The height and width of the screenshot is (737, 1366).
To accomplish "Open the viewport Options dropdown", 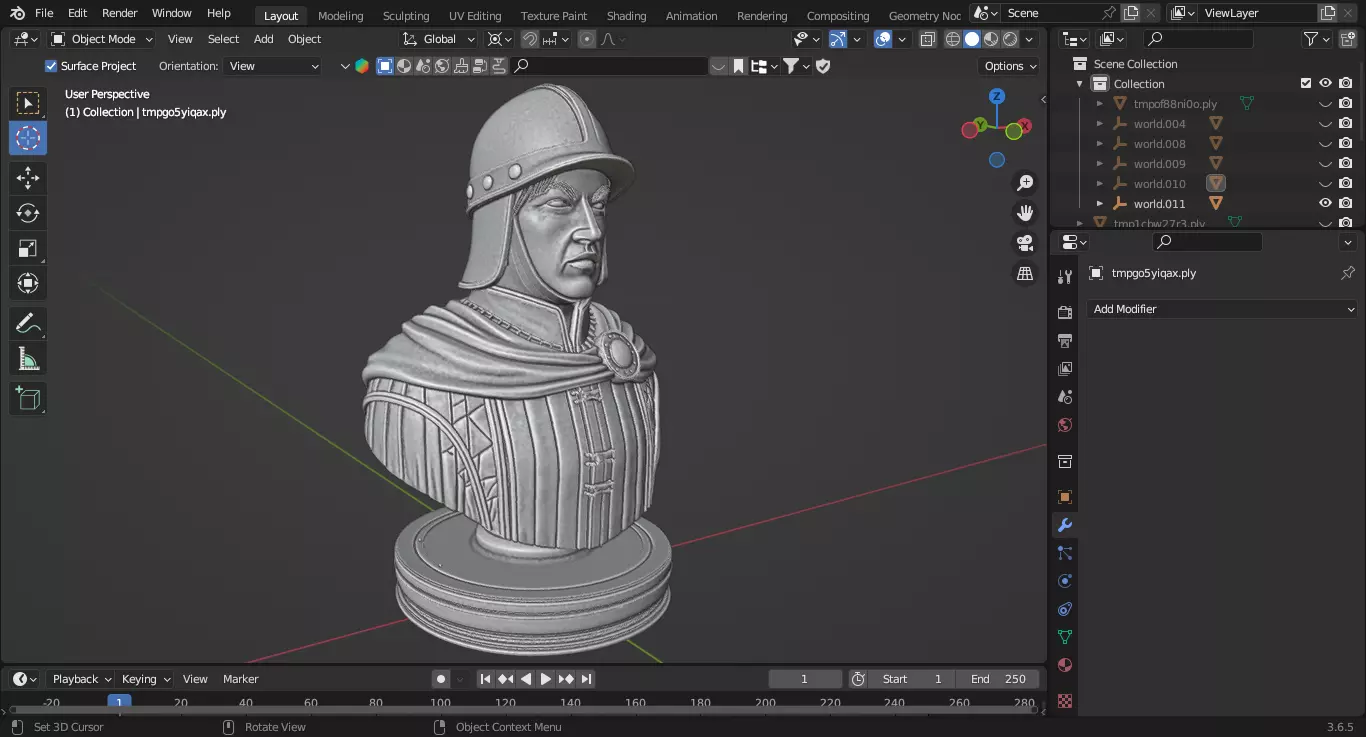I will tap(1009, 66).
